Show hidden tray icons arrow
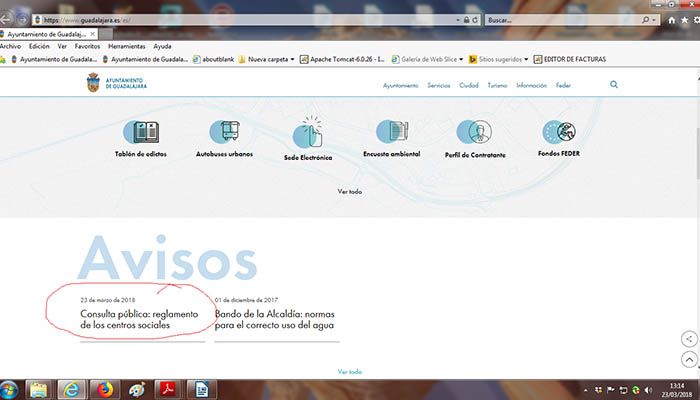 pyautogui.click(x=586, y=391)
